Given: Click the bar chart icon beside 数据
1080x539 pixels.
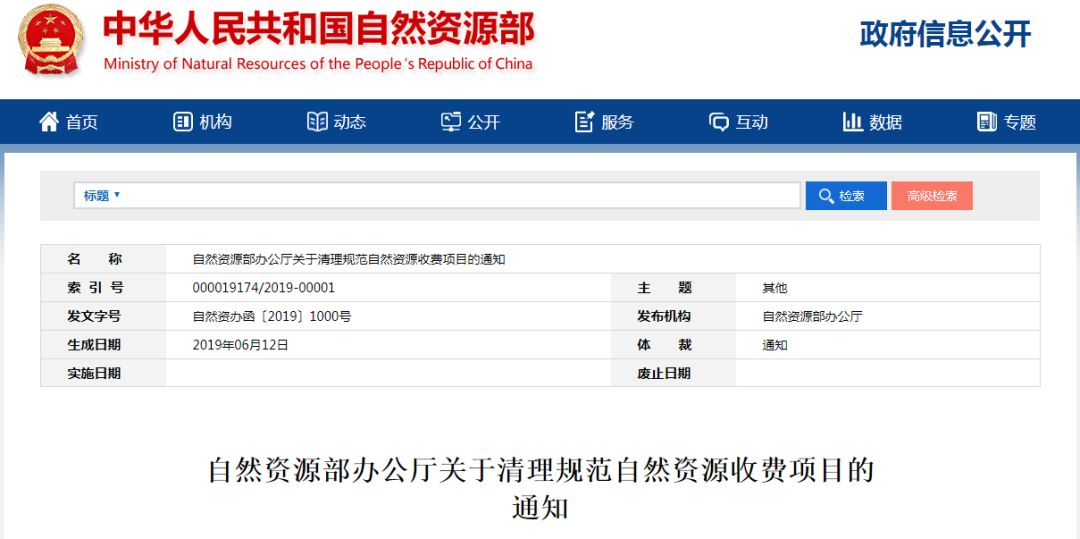Looking at the screenshot, I should 853,122.
